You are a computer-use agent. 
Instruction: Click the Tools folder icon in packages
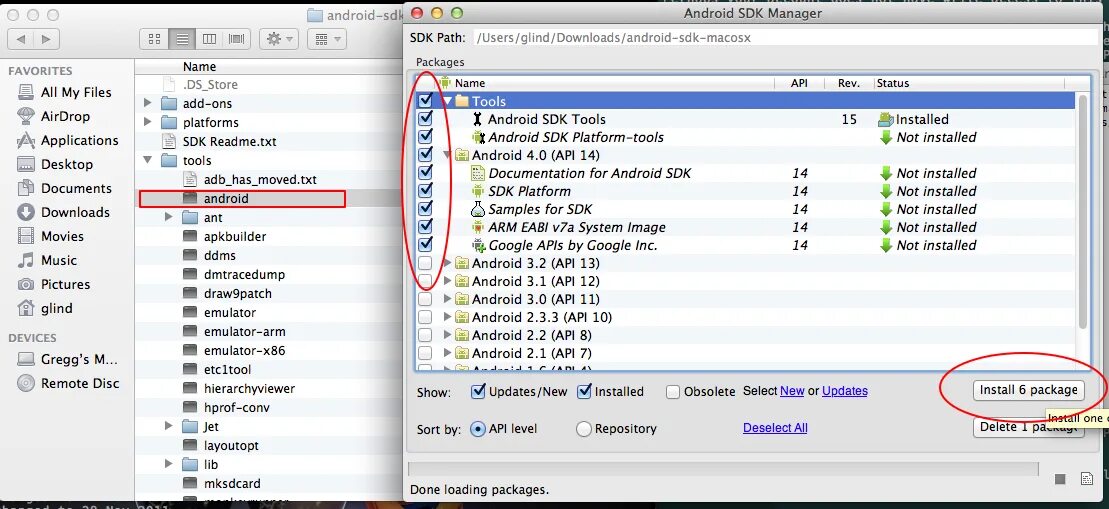pyautogui.click(x=462, y=101)
